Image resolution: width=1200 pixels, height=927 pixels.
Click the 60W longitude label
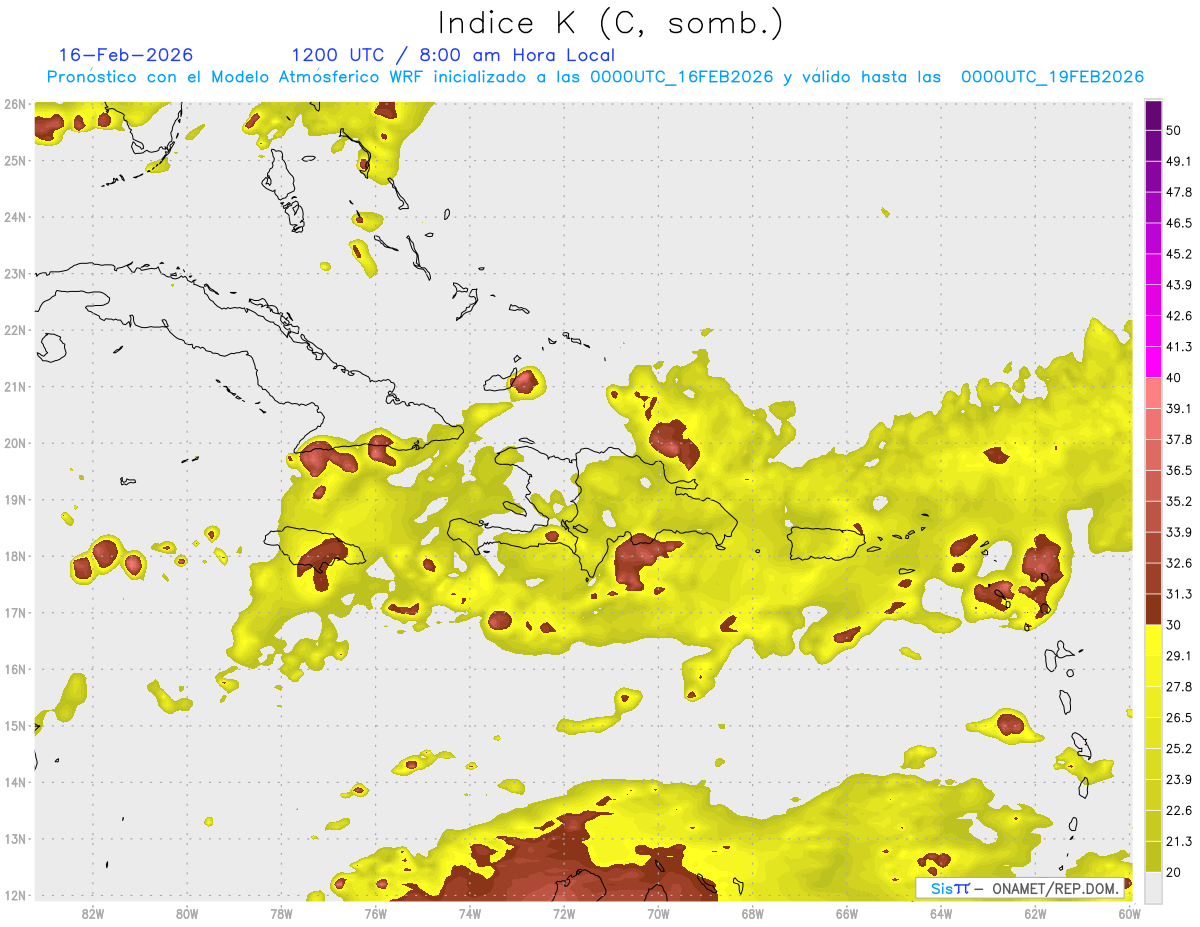pos(1129,913)
